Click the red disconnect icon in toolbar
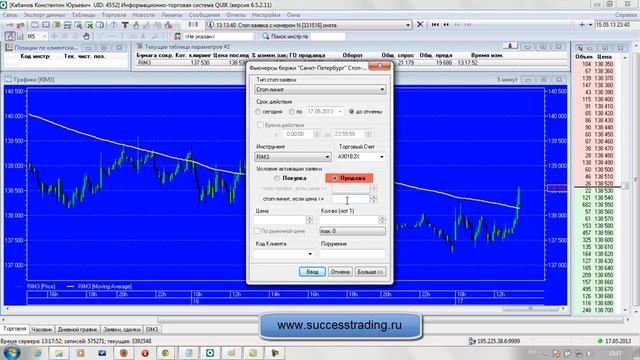Viewport: 640px width, 360px height. [19, 25]
